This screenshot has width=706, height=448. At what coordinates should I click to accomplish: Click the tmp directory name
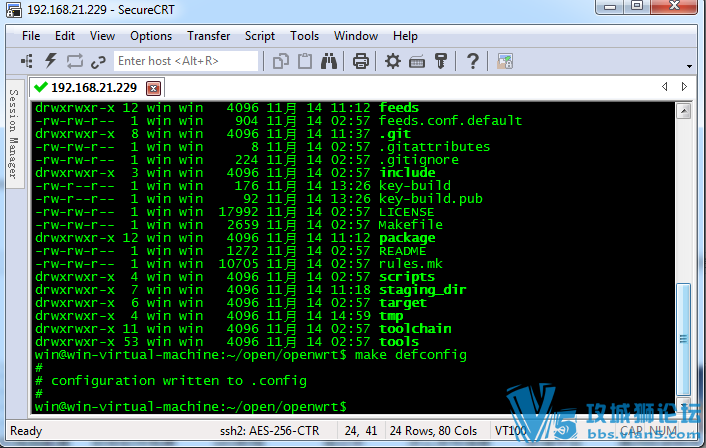coord(391,316)
